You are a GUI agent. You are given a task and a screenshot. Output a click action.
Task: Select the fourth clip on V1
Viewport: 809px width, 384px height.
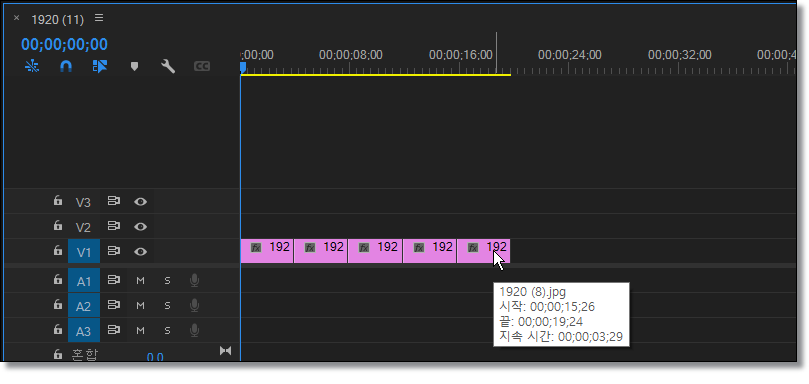pyautogui.click(x=429, y=251)
